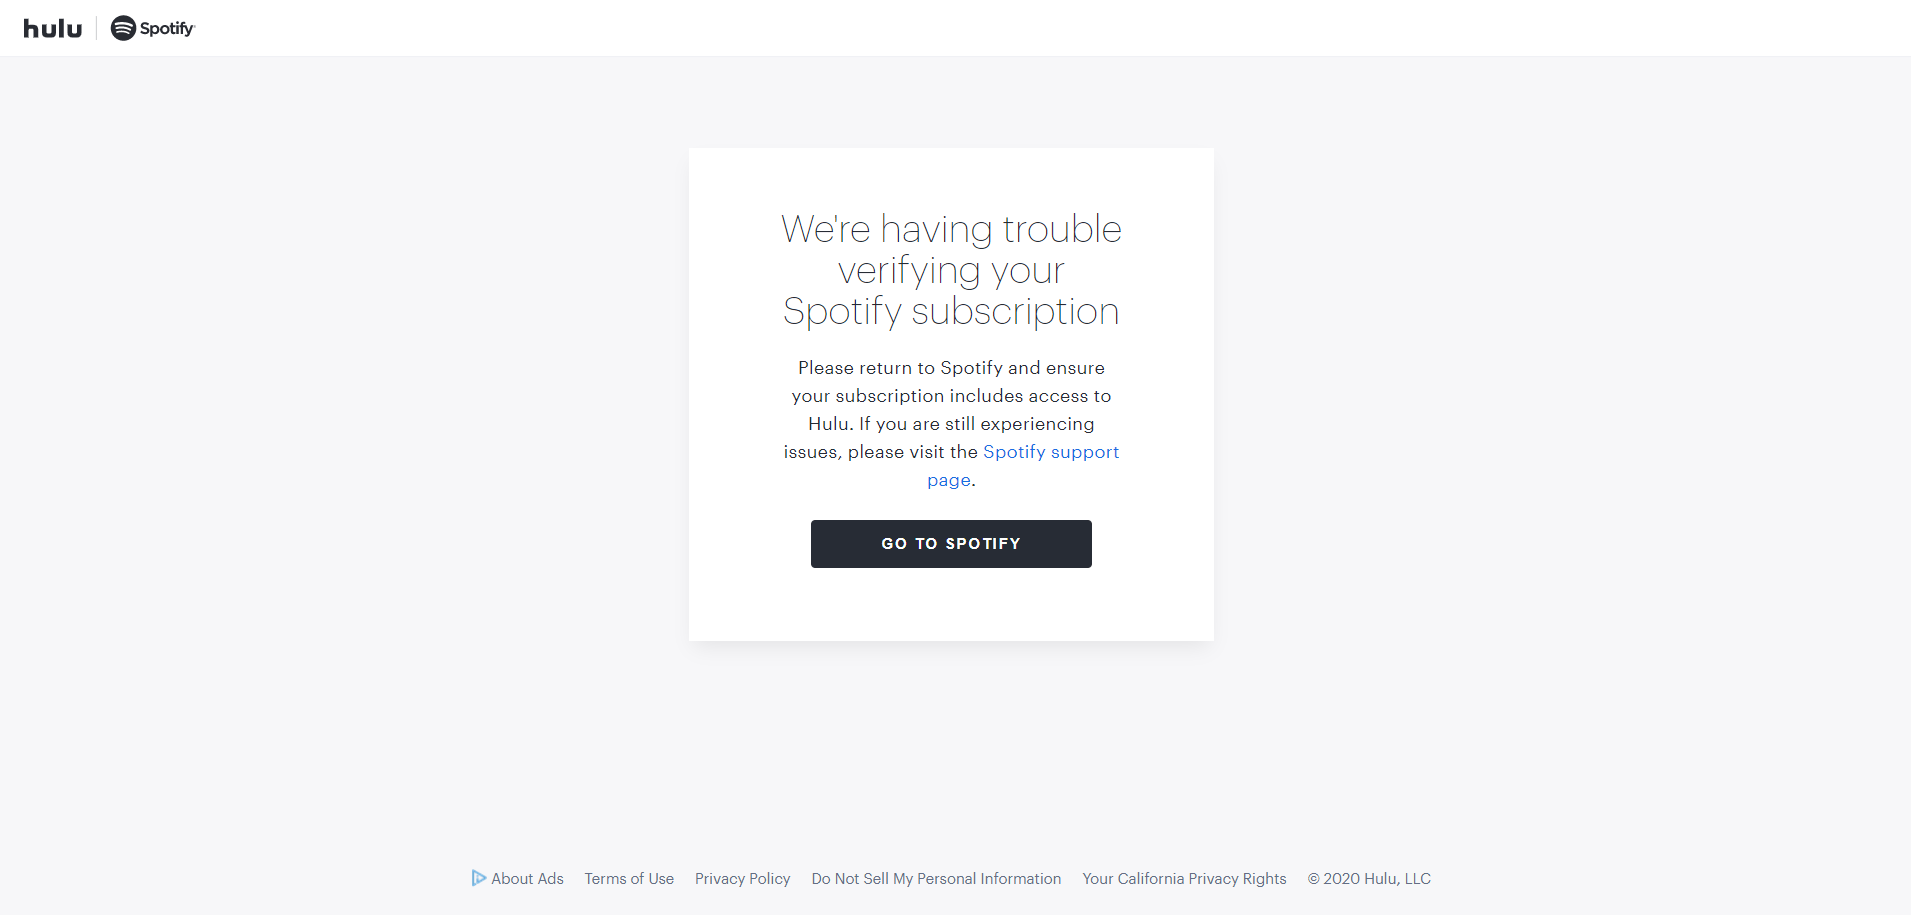Click the blue word "page" link
The width and height of the screenshot is (1911, 915).
point(948,480)
